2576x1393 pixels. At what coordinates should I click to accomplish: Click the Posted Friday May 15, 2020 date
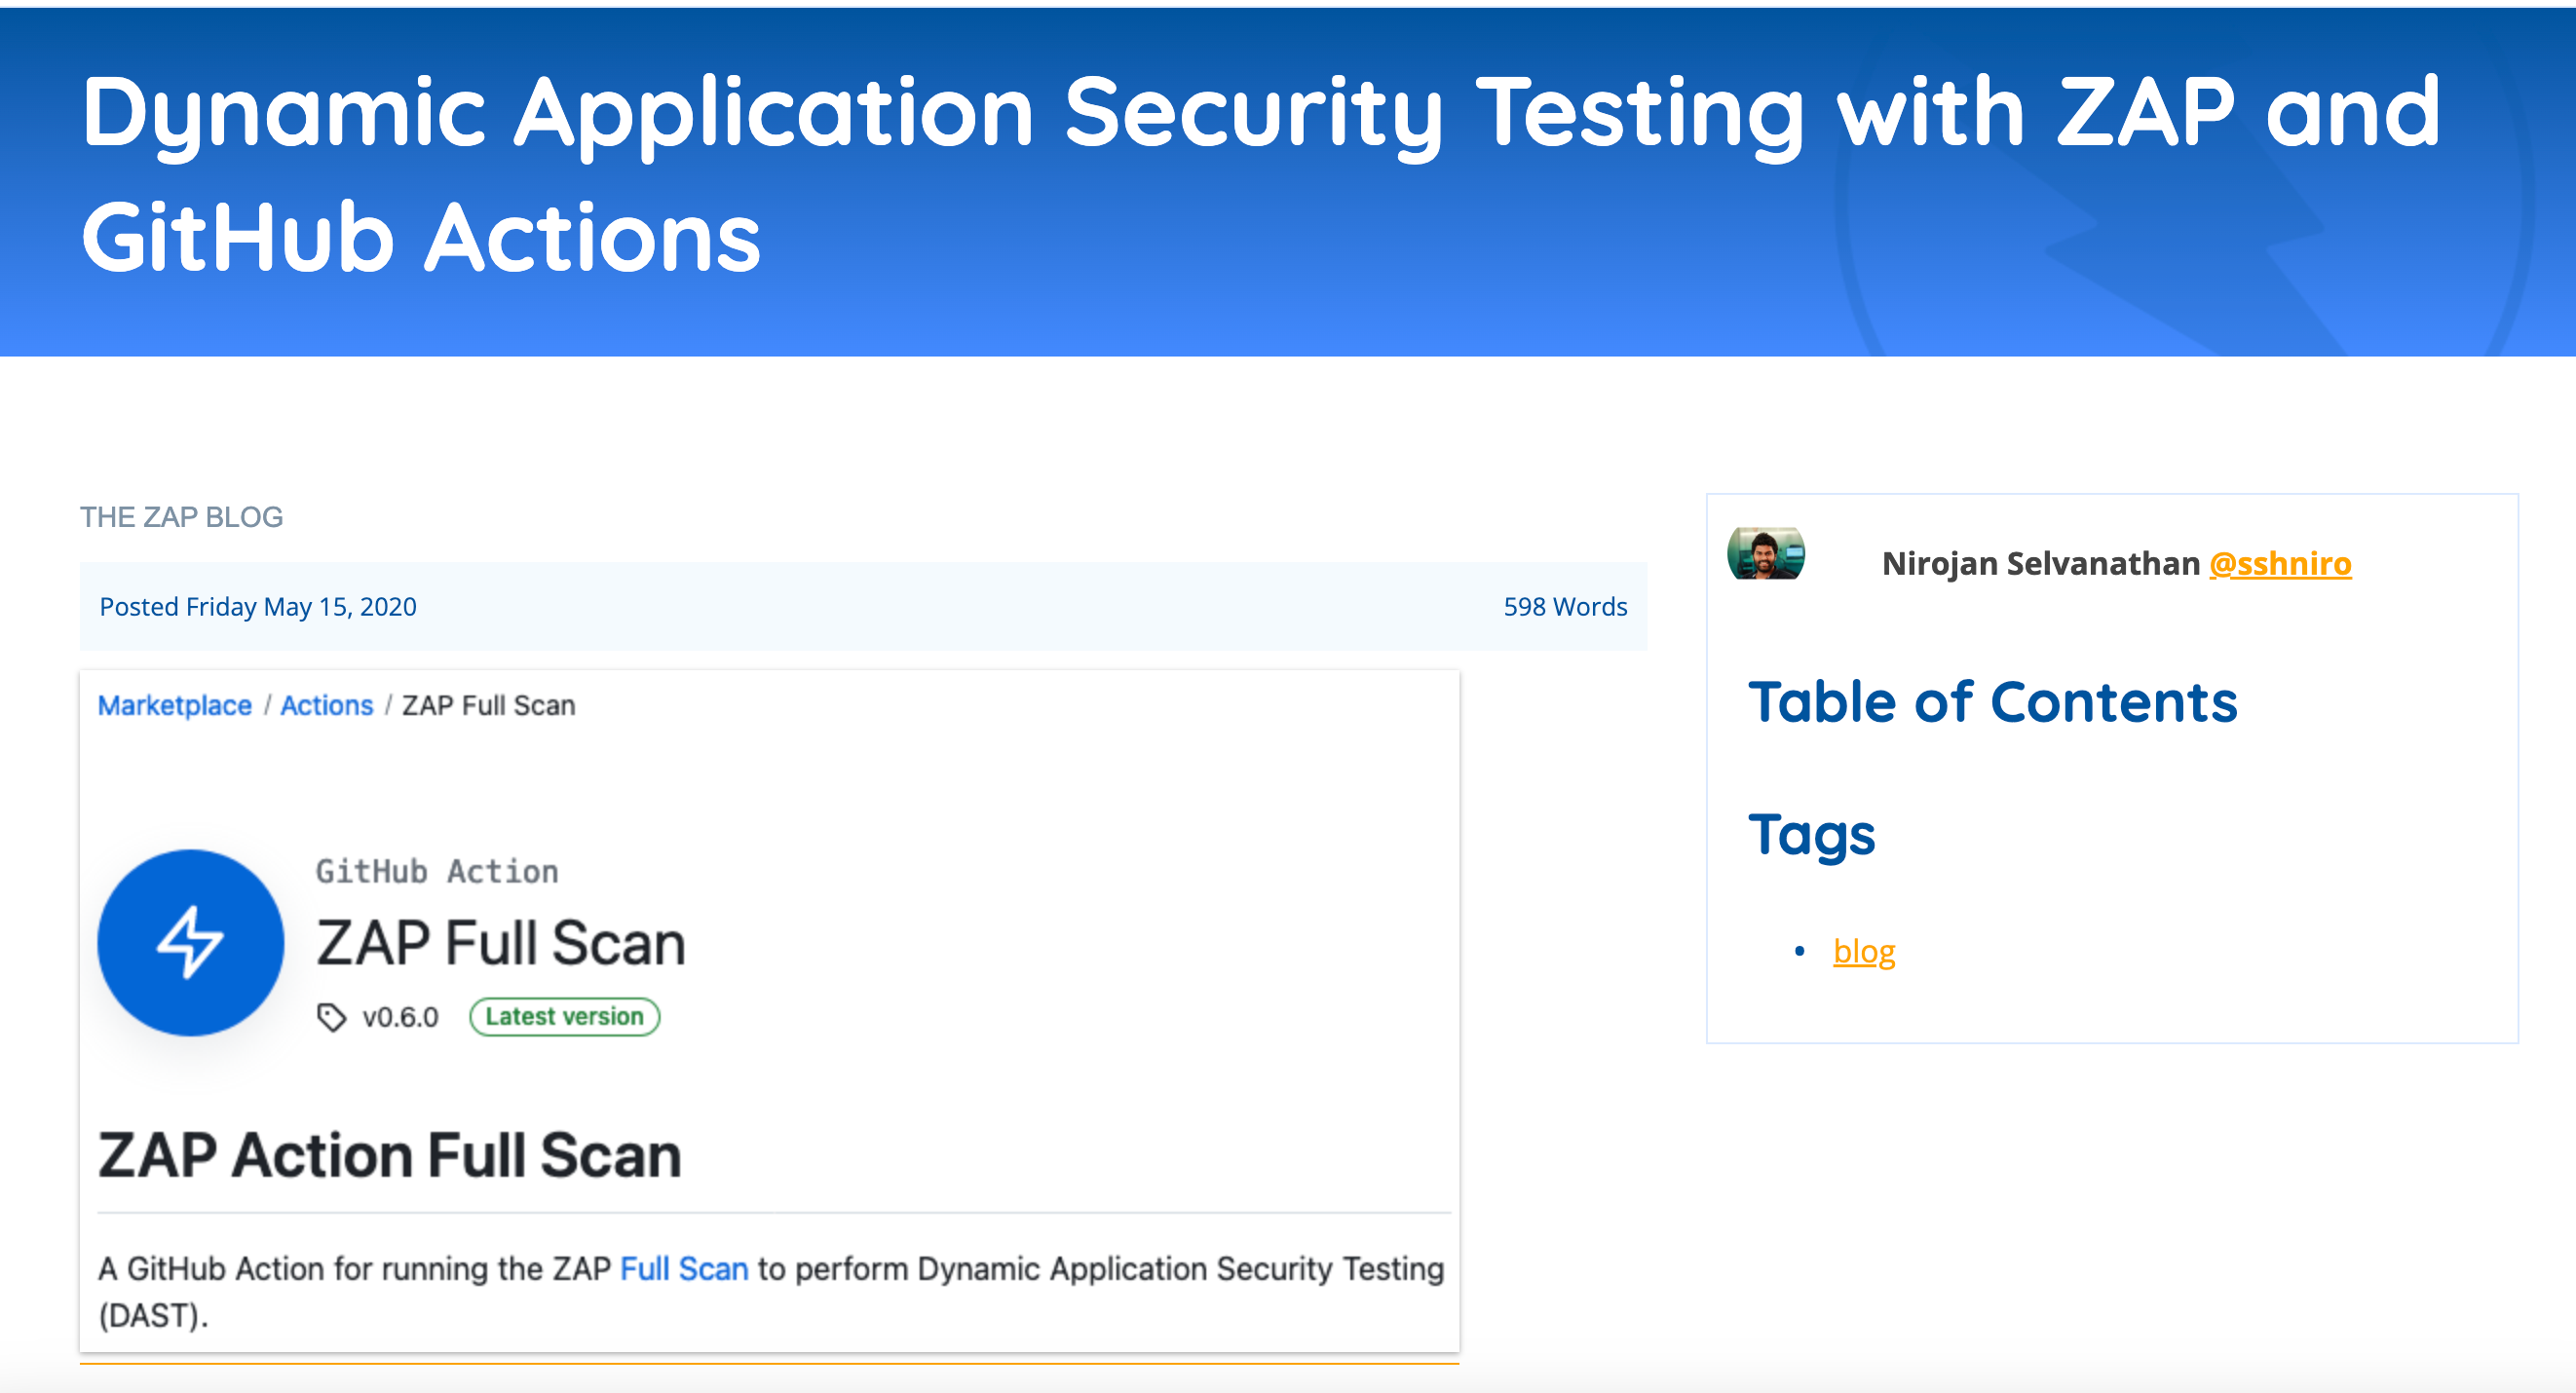[x=258, y=607]
